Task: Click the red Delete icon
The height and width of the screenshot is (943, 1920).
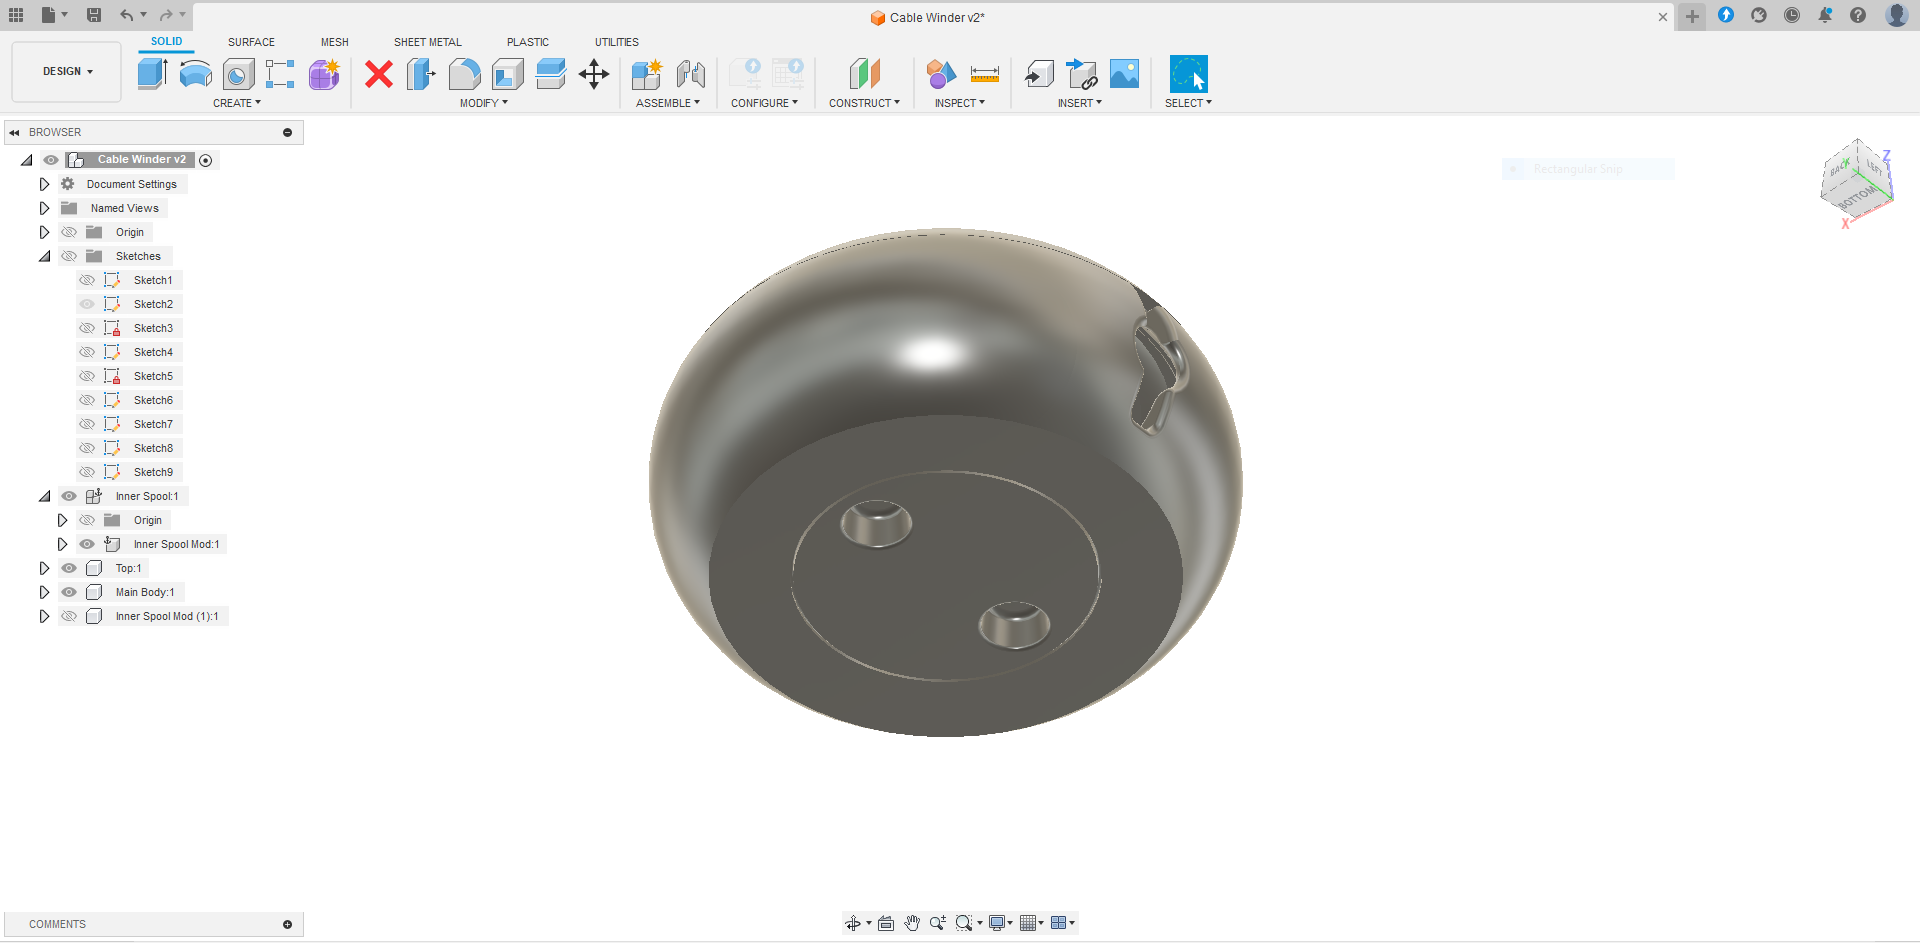Action: pos(379,74)
